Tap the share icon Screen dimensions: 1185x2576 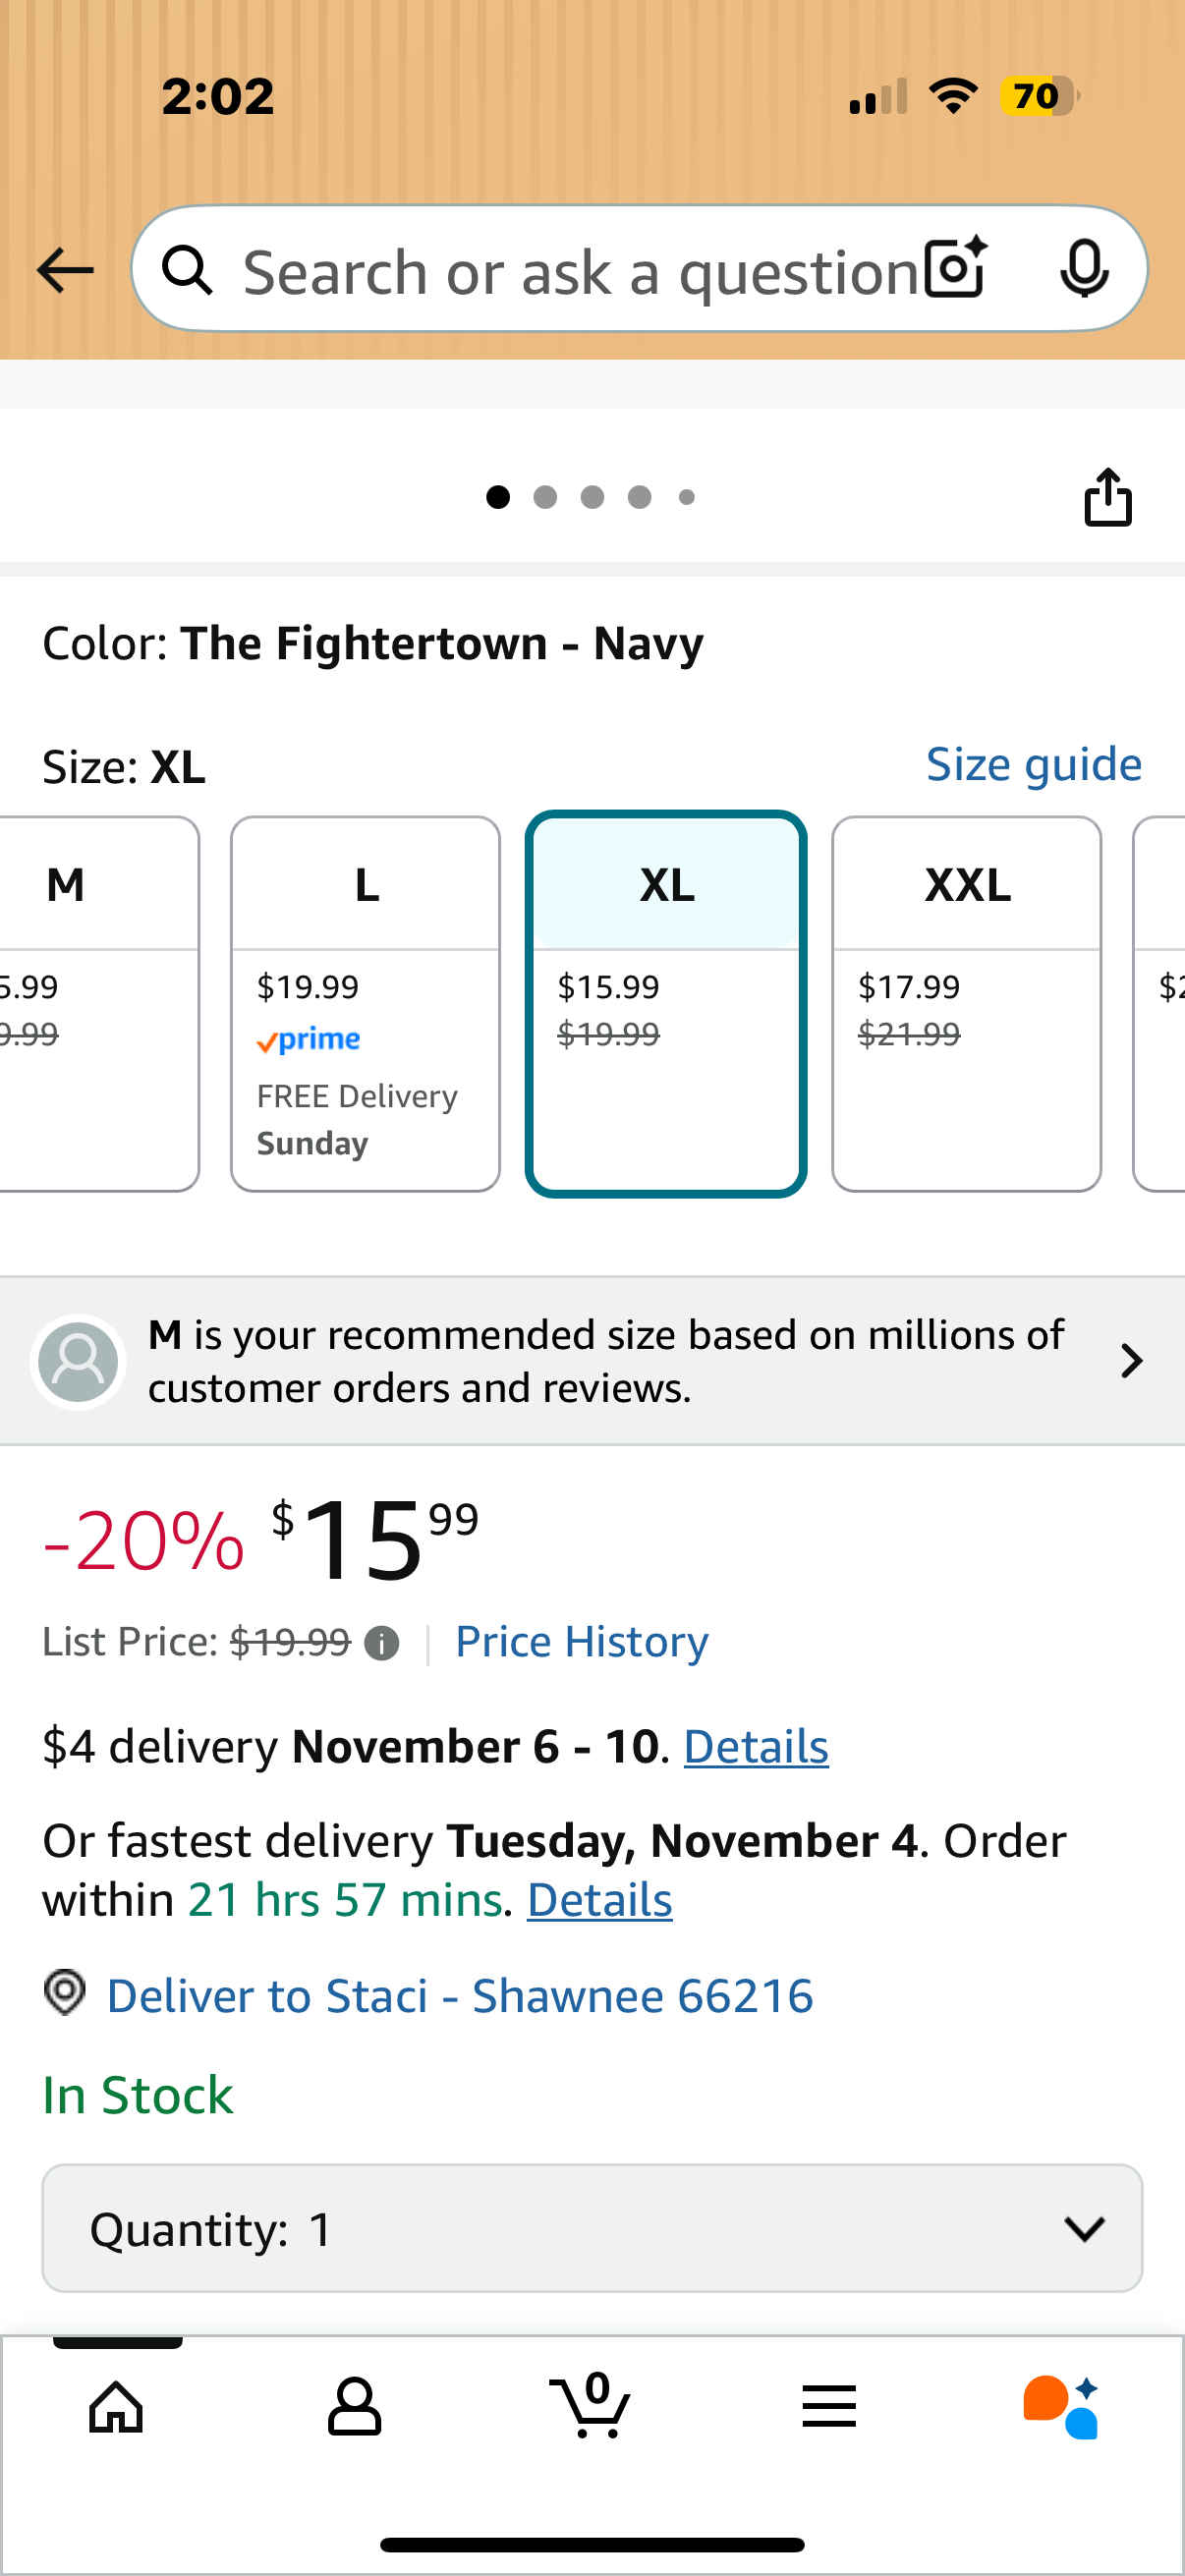1108,497
